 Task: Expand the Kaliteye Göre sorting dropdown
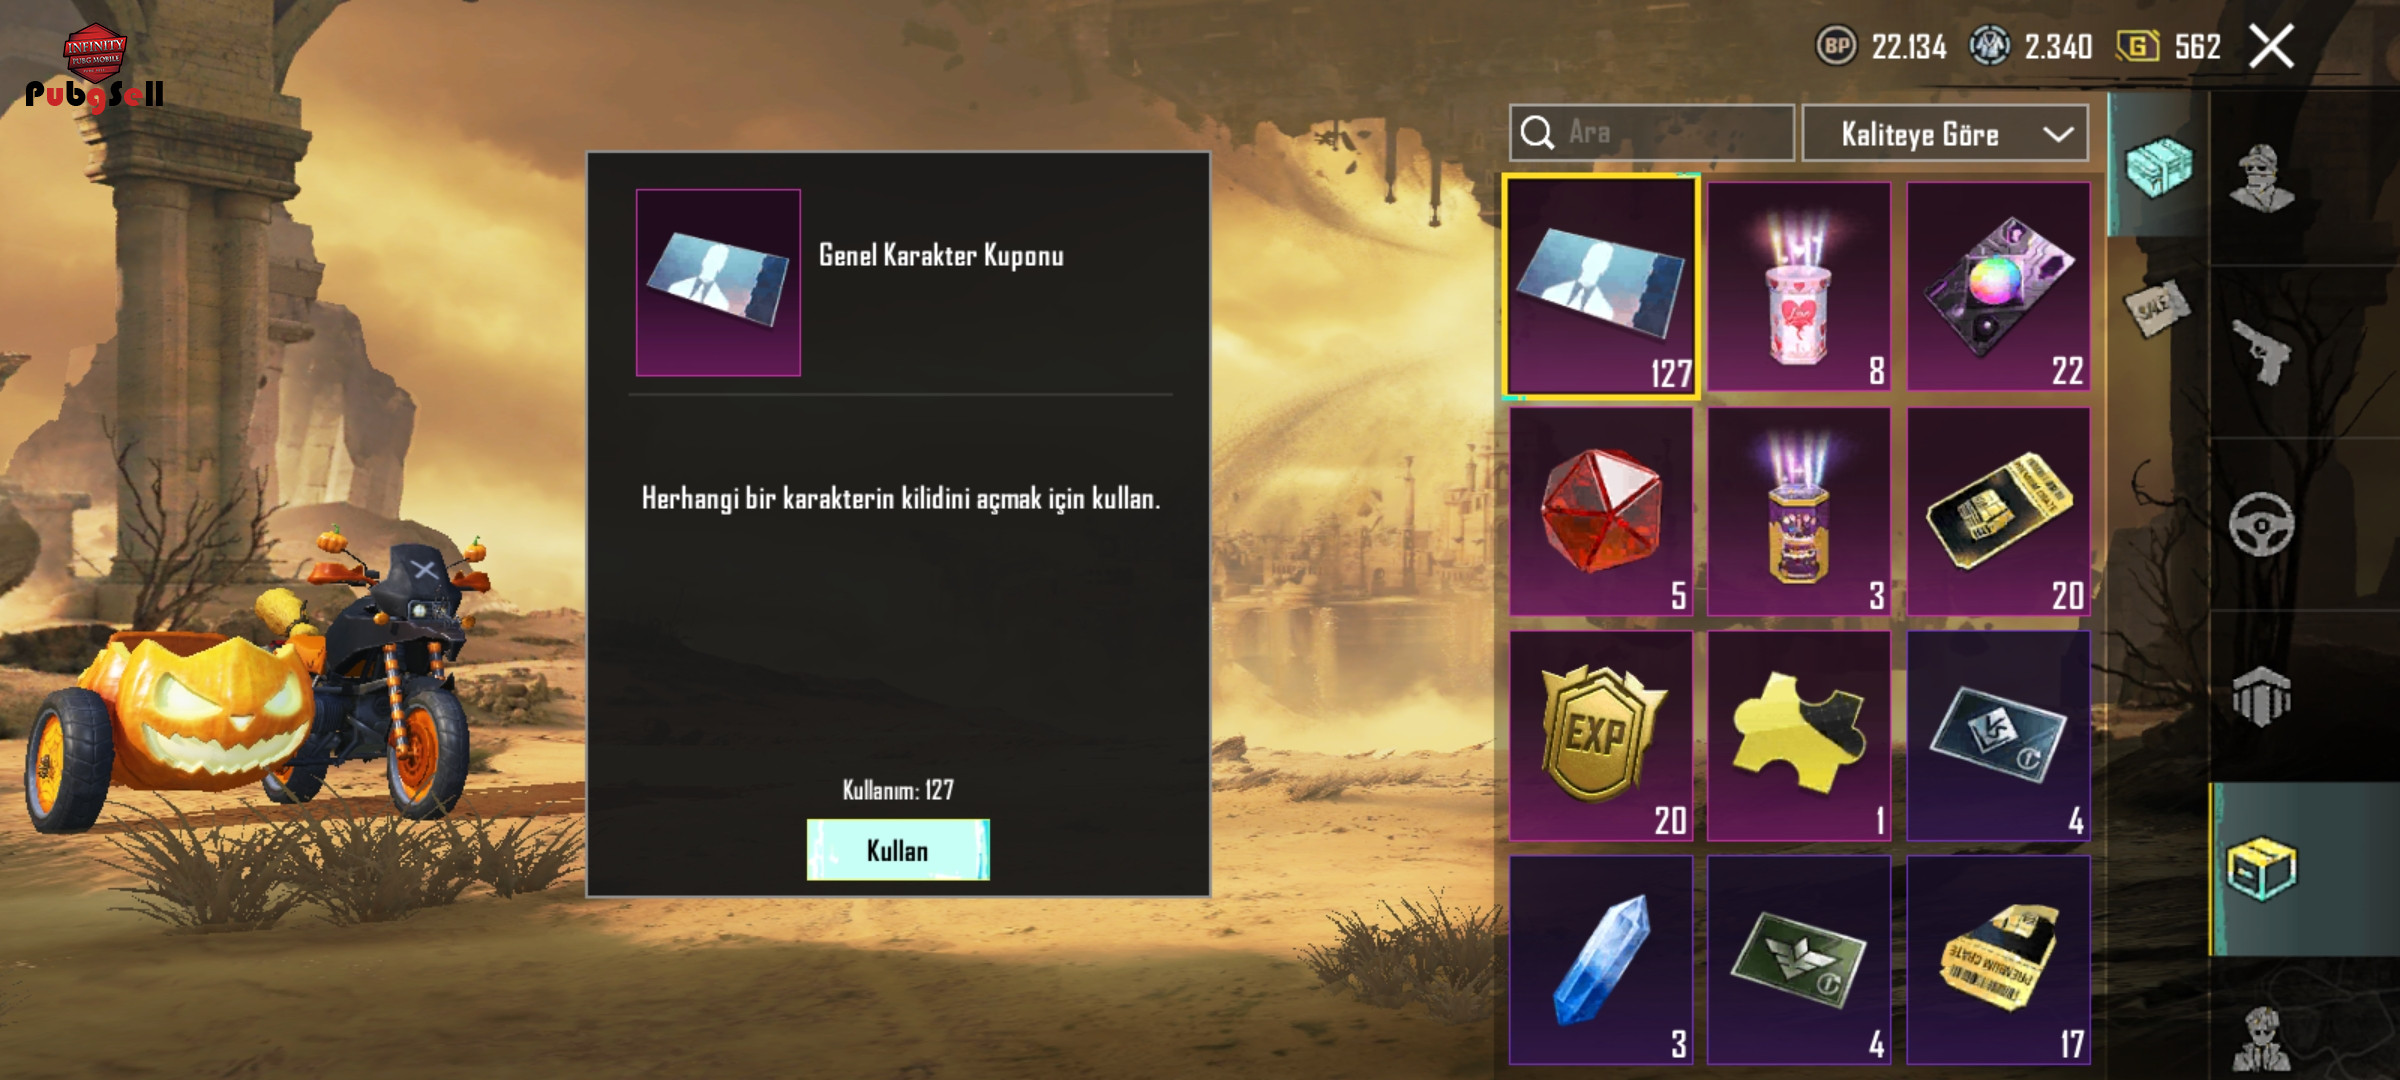[1944, 133]
